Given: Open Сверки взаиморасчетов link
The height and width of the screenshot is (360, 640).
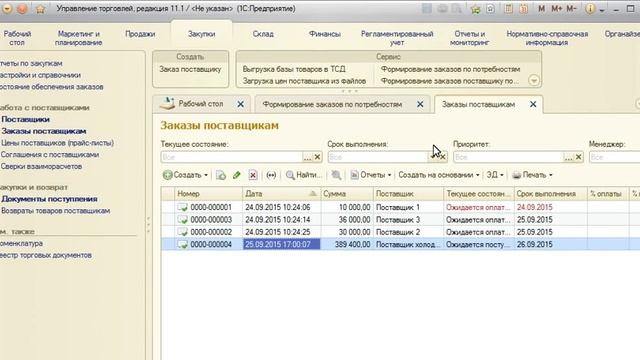Looking at the screenshot, I should [41, 167].
